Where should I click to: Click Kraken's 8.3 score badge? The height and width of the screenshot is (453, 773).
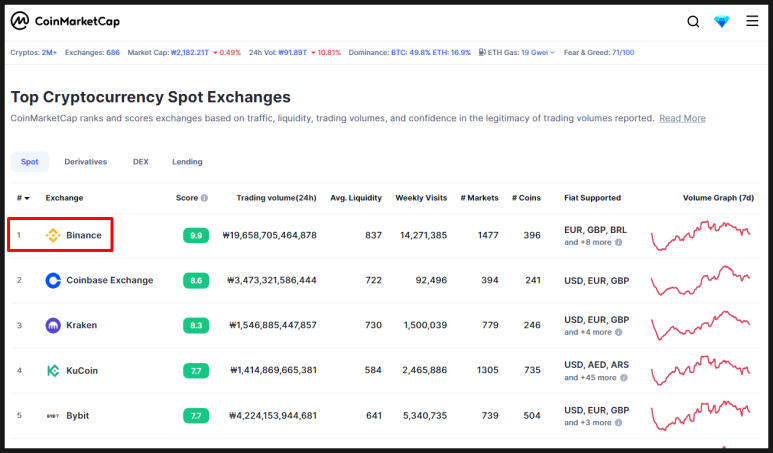[x=196, y=325]
